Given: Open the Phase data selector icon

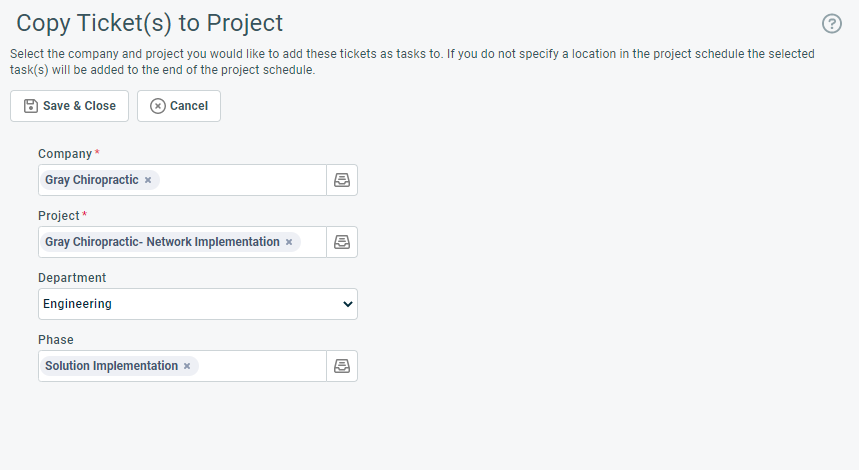Looking at the screenshot, I should [x=342, y=366].
